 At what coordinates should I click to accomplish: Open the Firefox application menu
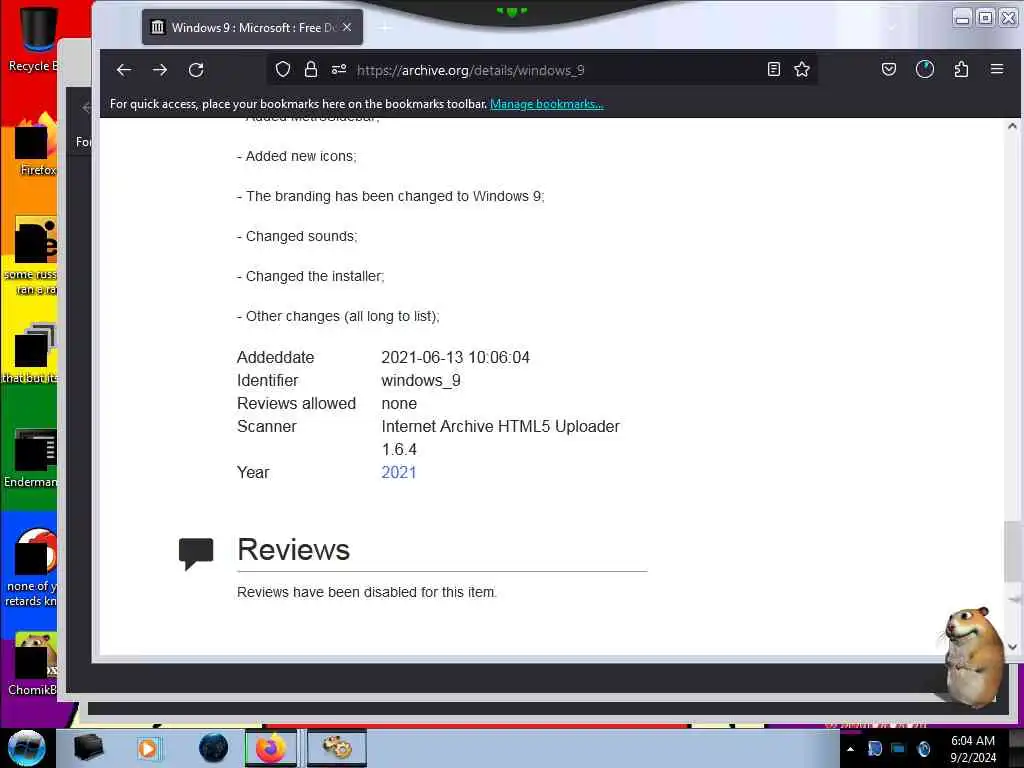tap(997, 69)
